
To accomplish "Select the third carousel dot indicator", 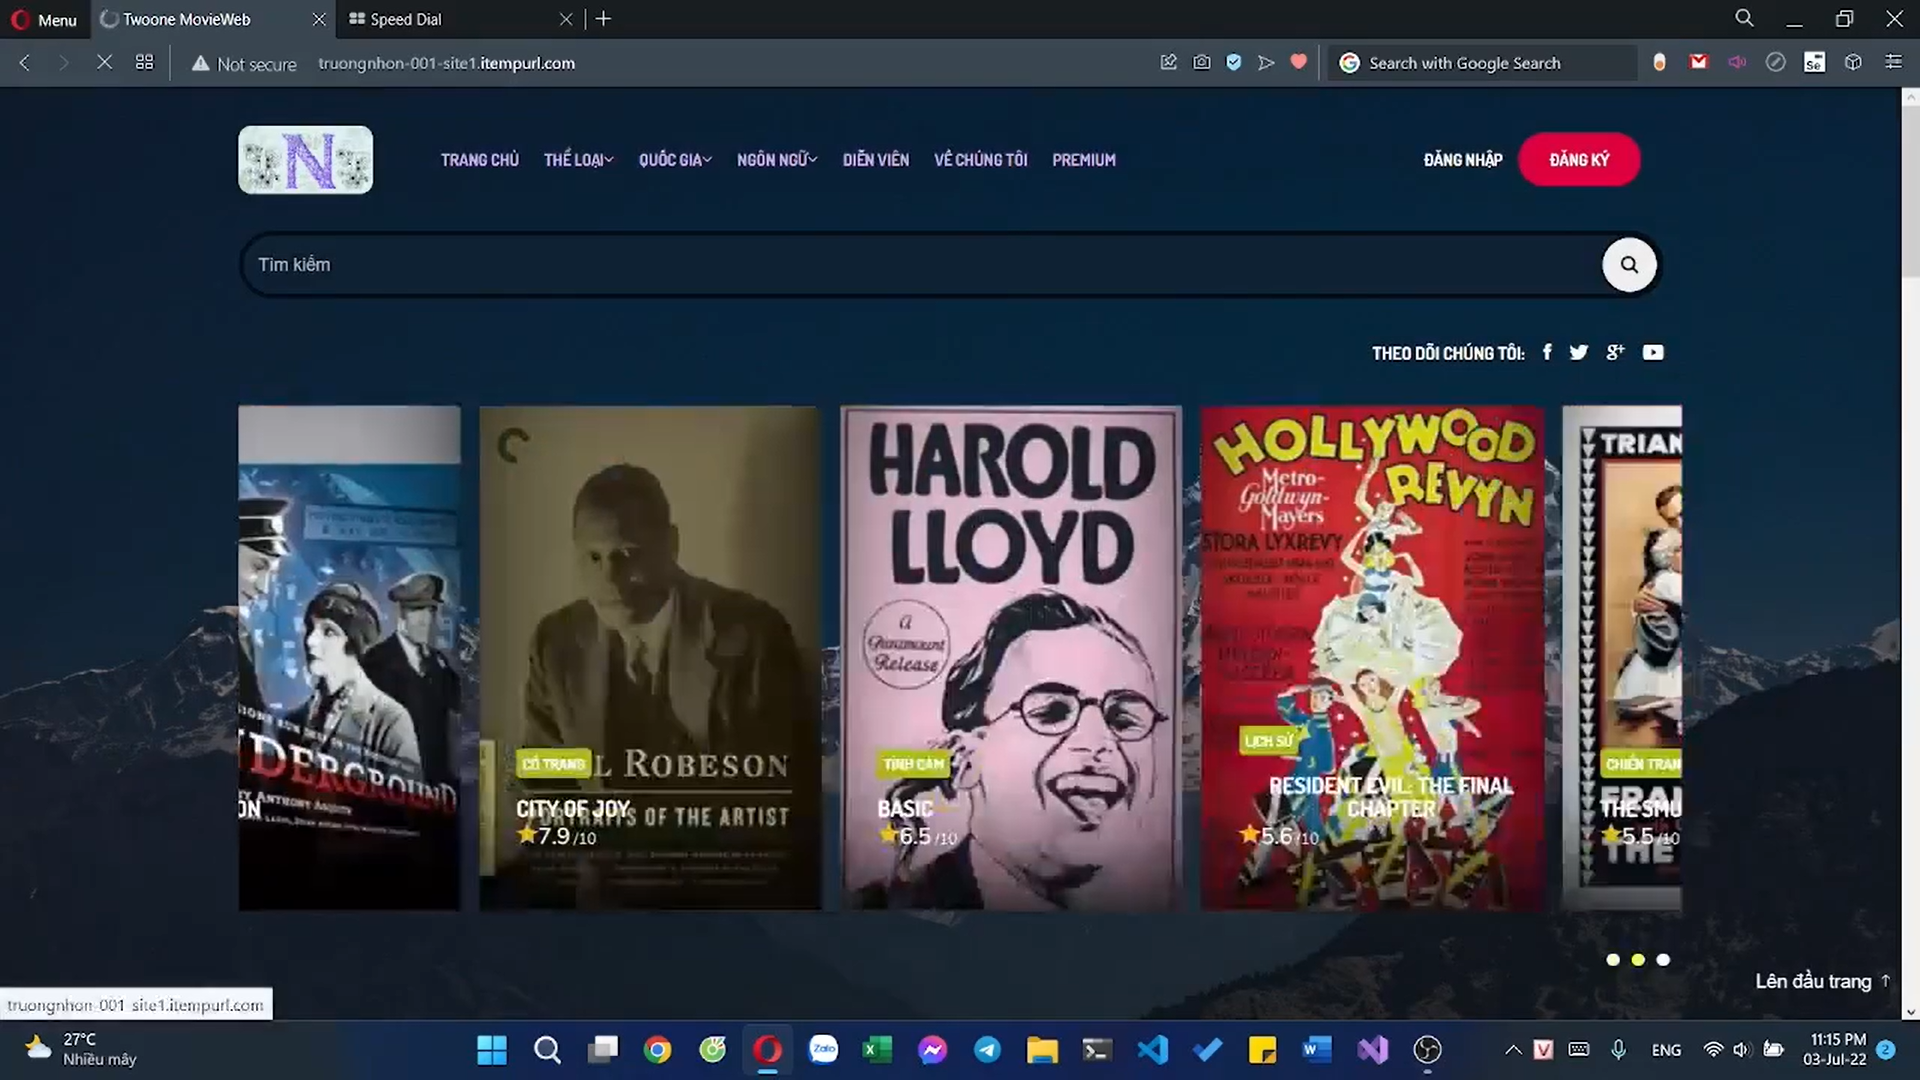I will (x=1663, y=960).
